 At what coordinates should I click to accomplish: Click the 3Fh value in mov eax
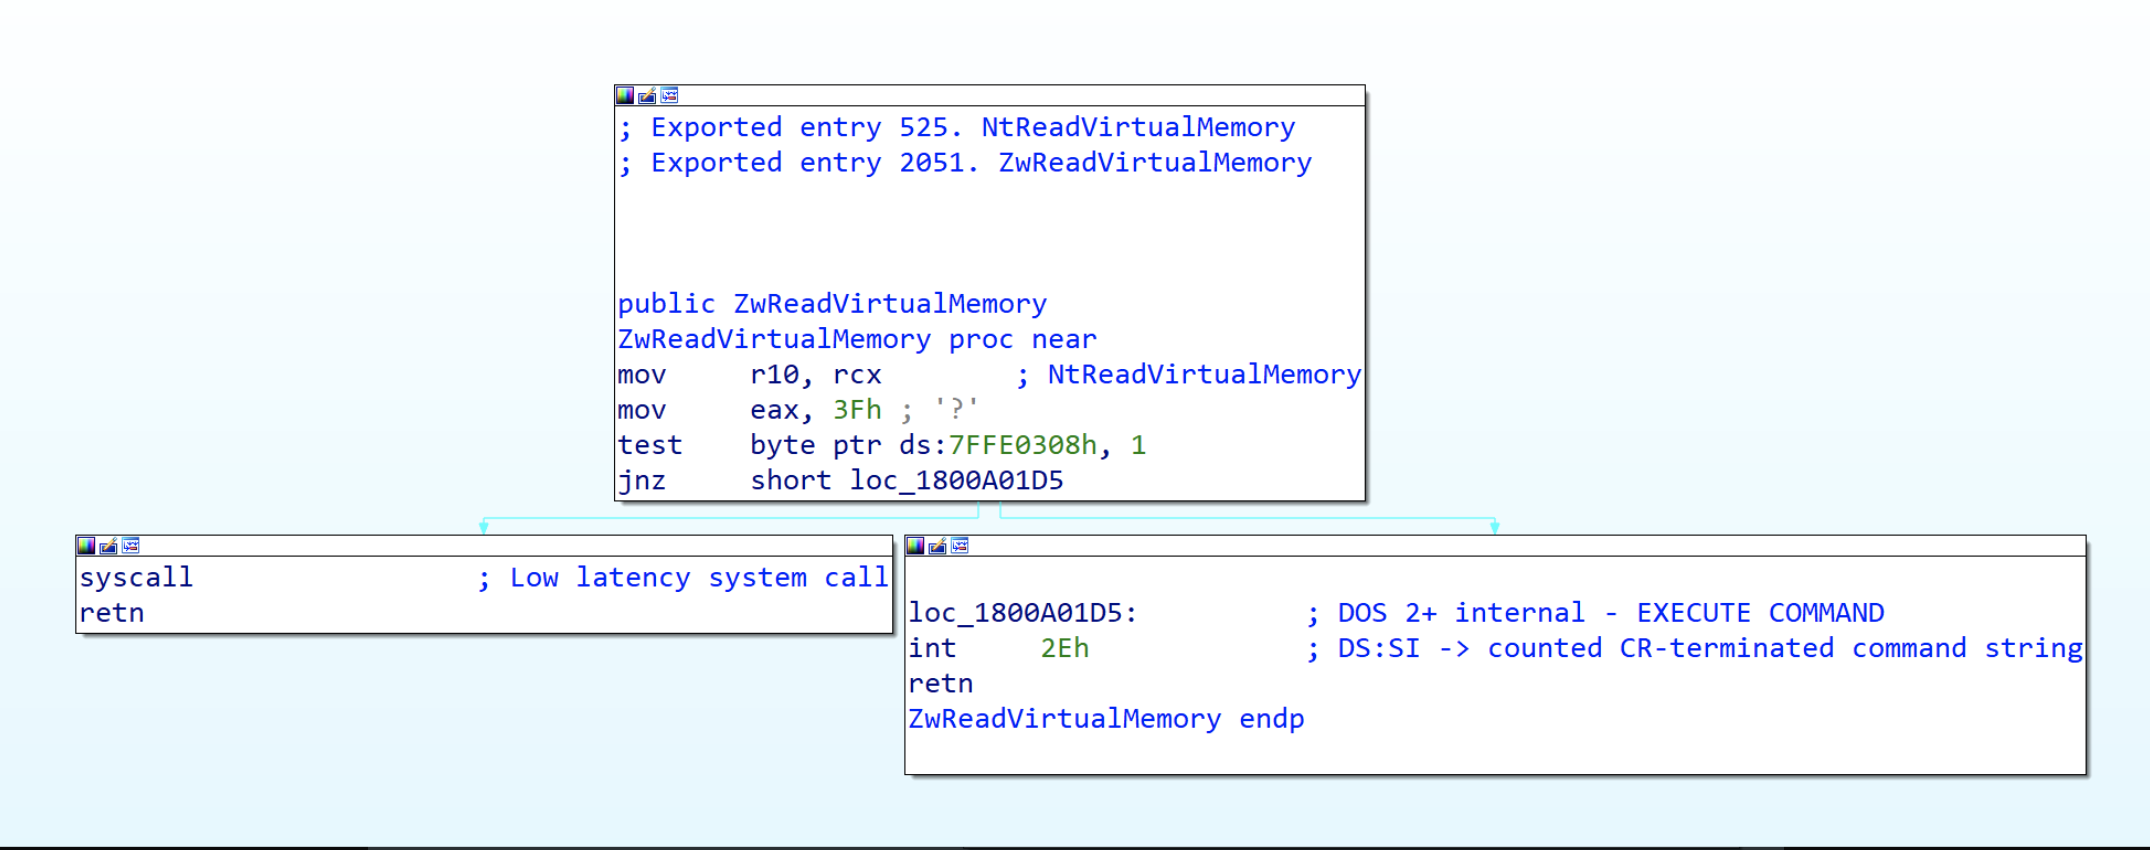(x=857, y=410)
